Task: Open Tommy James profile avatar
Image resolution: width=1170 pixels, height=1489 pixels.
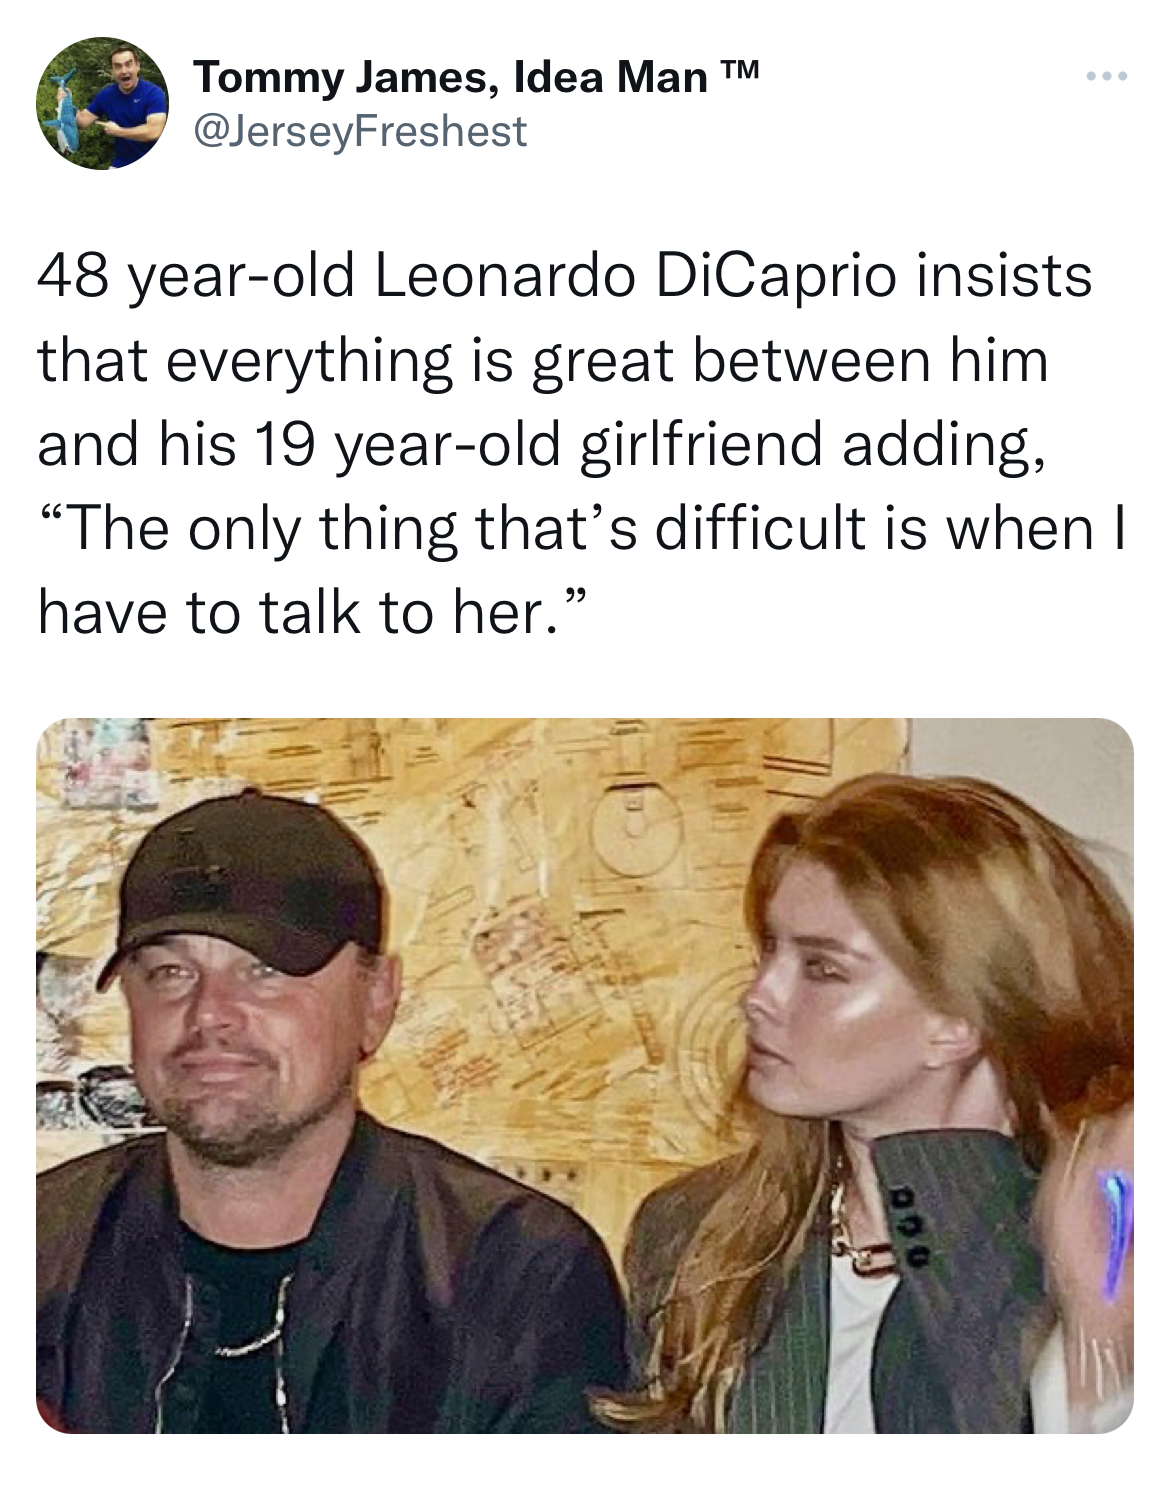Action: point(103,103)
